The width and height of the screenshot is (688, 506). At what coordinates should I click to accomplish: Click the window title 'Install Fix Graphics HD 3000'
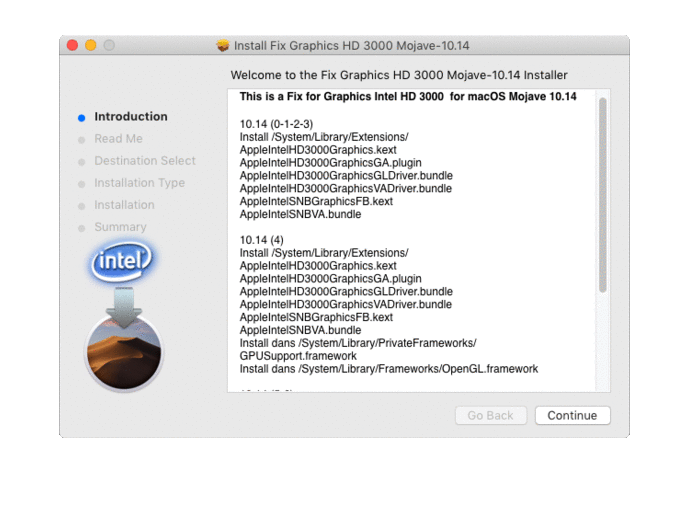351,46
